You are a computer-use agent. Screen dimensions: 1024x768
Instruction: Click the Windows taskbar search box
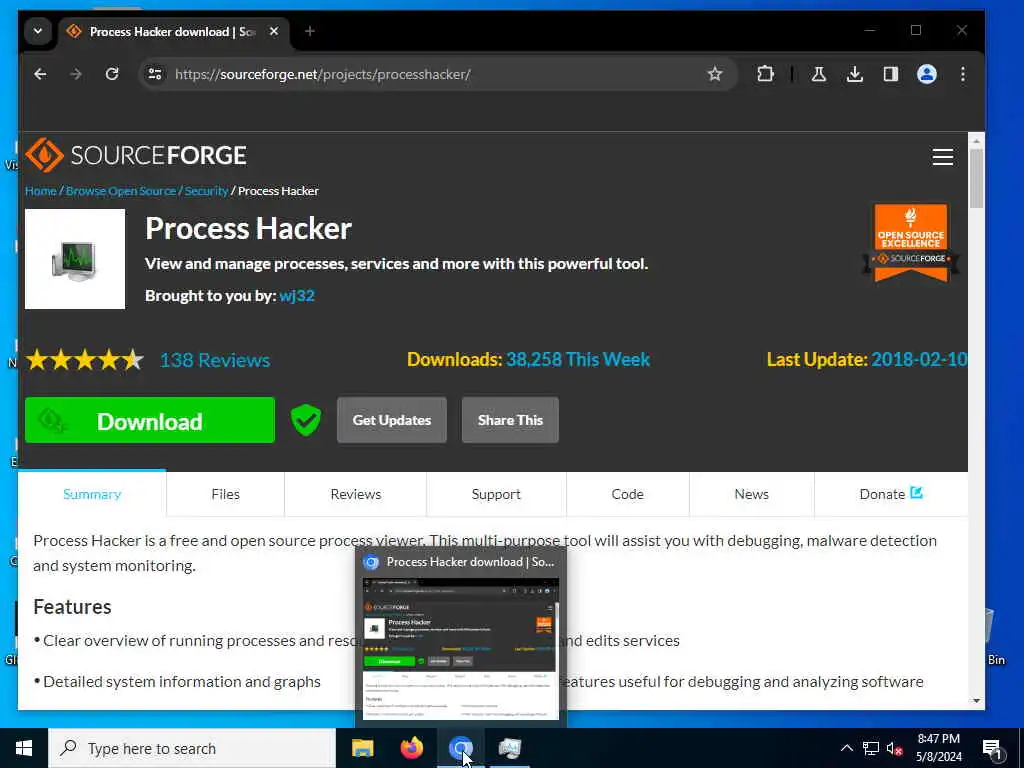click(192, 748)
